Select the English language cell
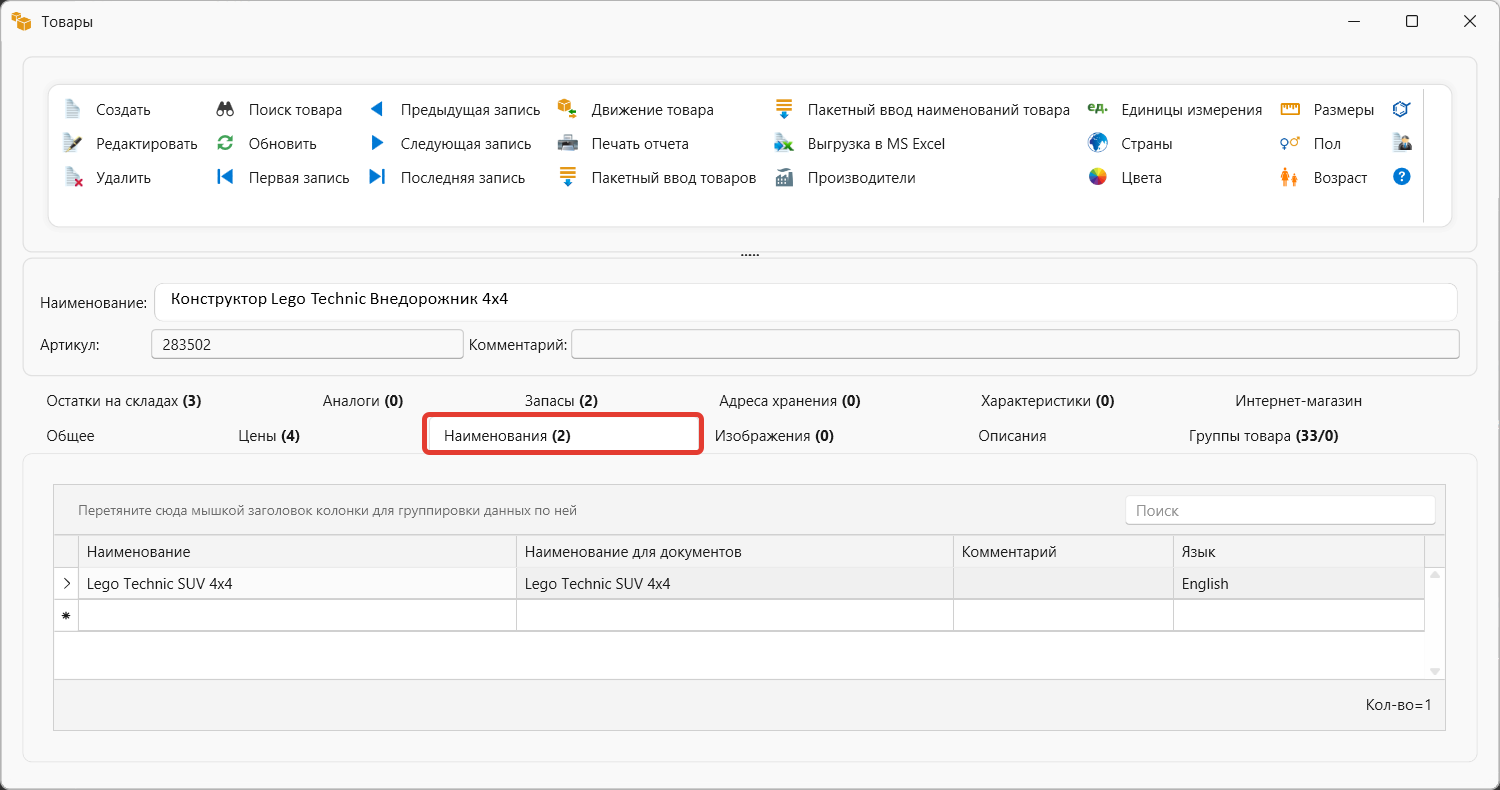1500x790 pixels. 1299,584
